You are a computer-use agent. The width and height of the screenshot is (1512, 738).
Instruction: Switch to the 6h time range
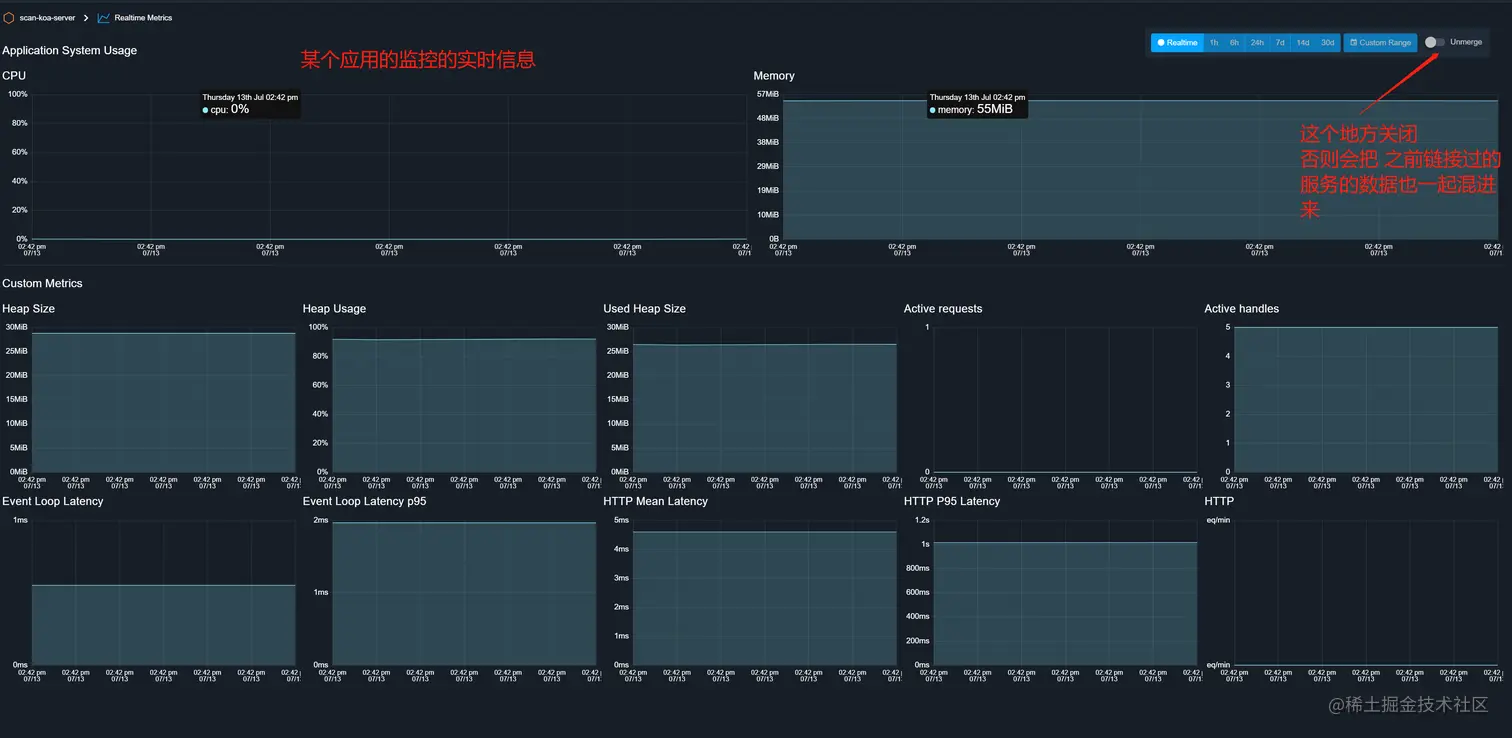pos(1234,43)
